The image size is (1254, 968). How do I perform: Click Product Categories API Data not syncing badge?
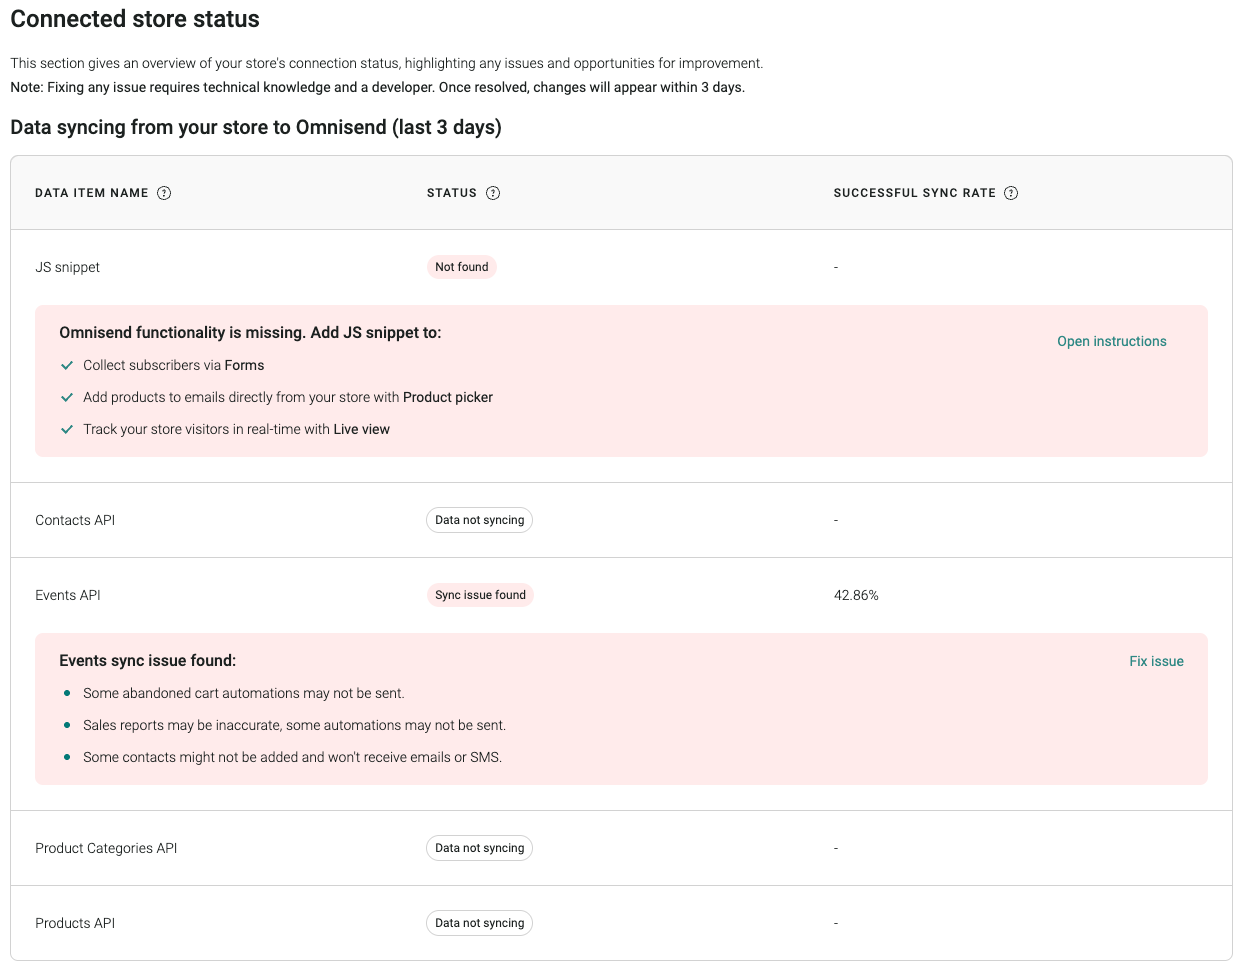click(x=480, y=848)
